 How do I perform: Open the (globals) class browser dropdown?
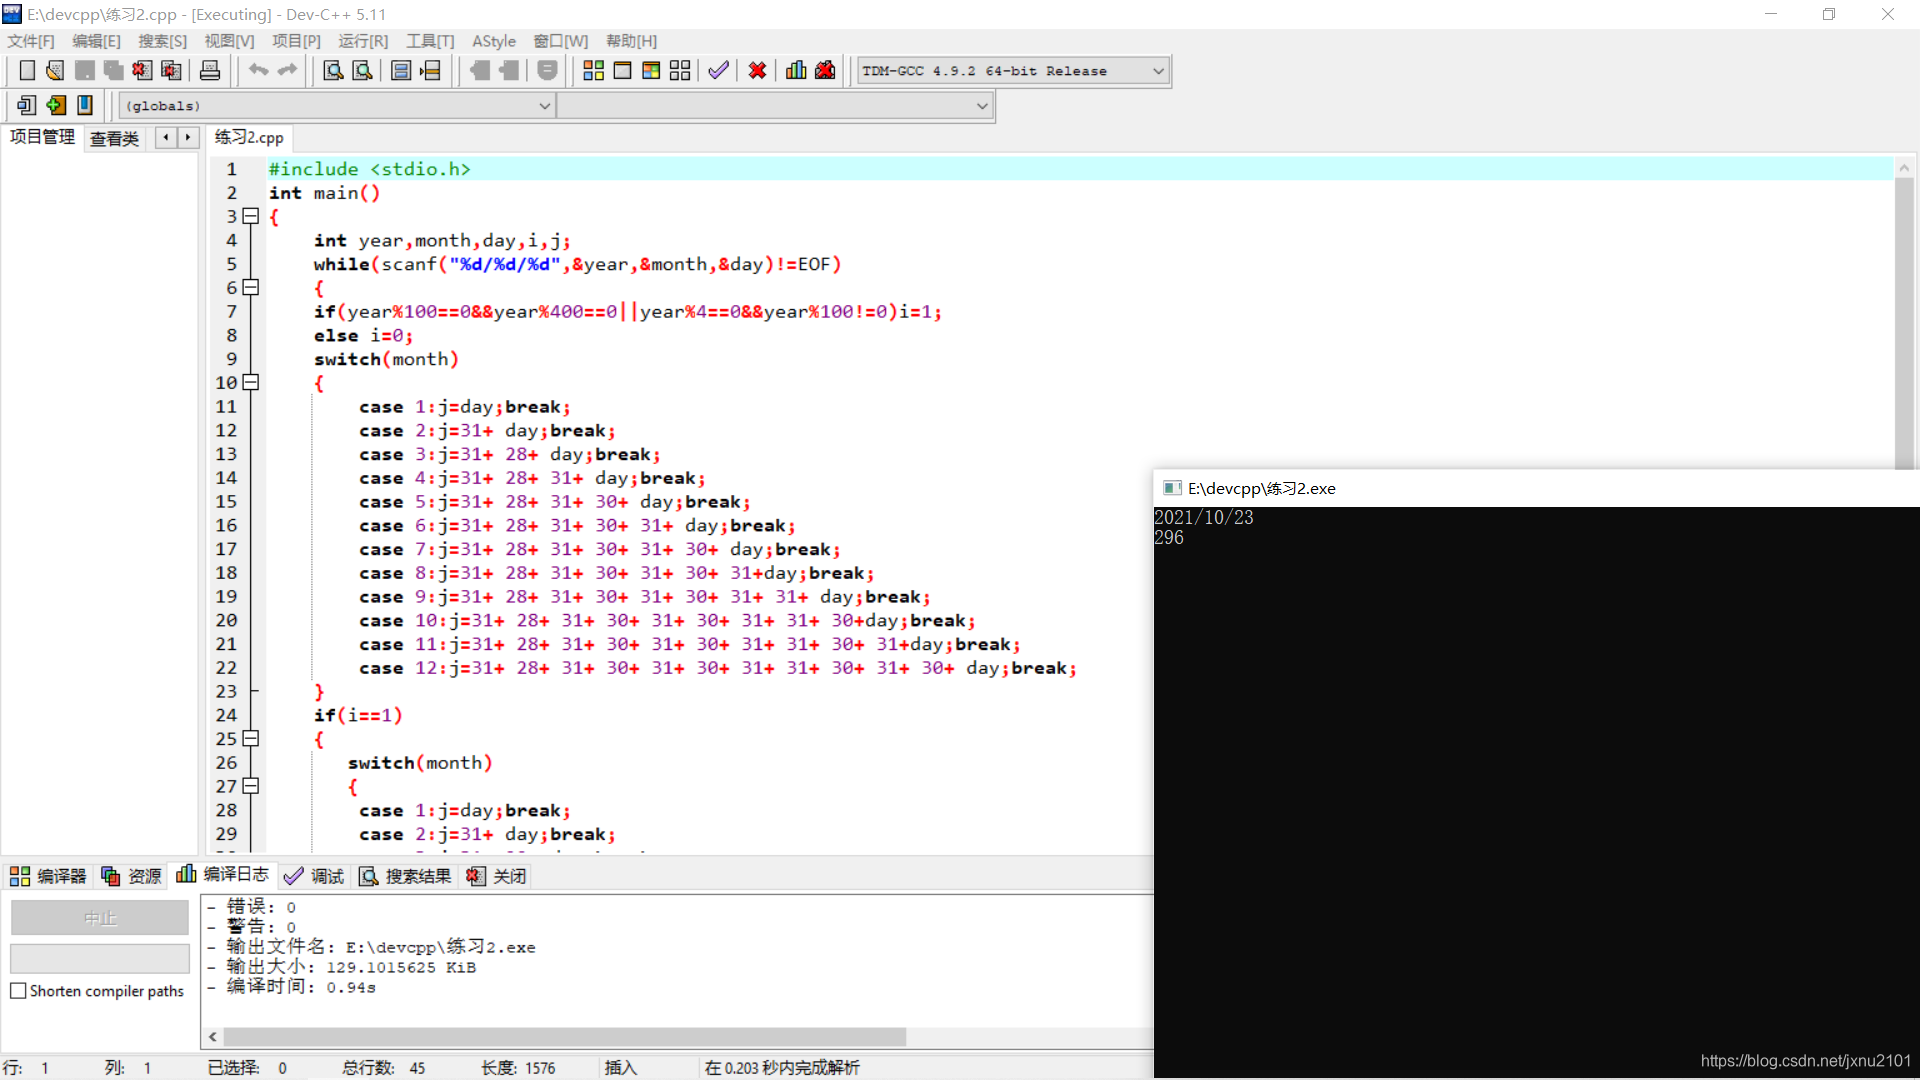coord(337,106)
